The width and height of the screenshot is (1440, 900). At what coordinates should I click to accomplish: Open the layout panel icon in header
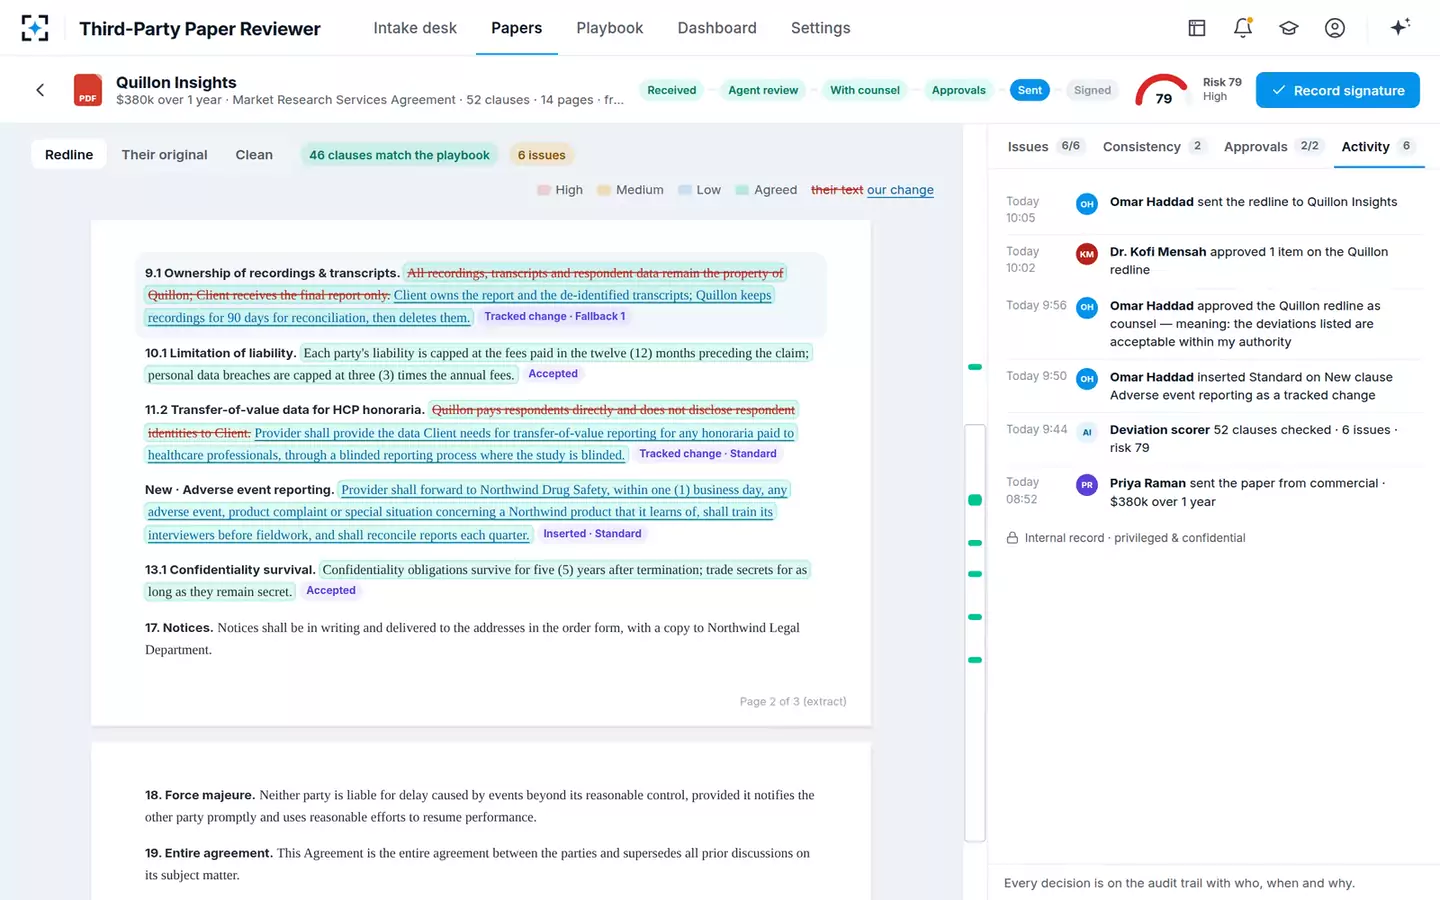[x=1197, y=28]
